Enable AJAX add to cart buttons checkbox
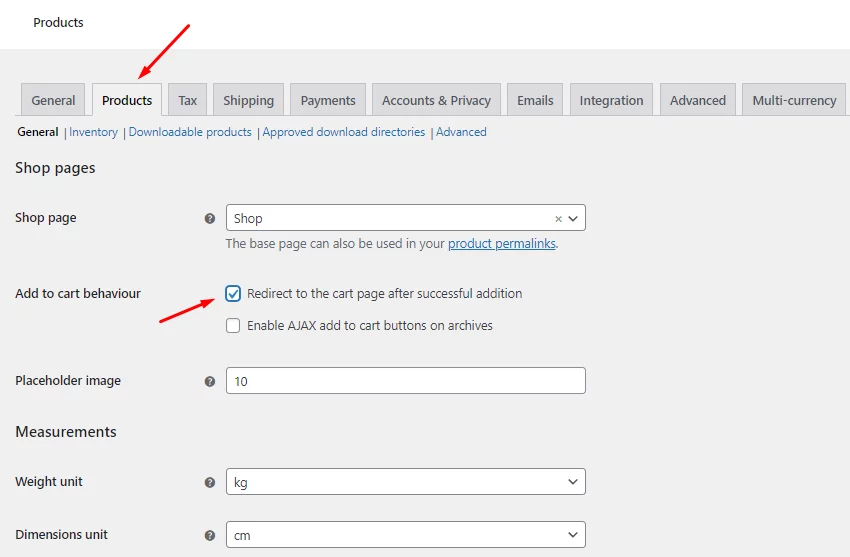The image size is (850, 557). click(x=233, y=326)
